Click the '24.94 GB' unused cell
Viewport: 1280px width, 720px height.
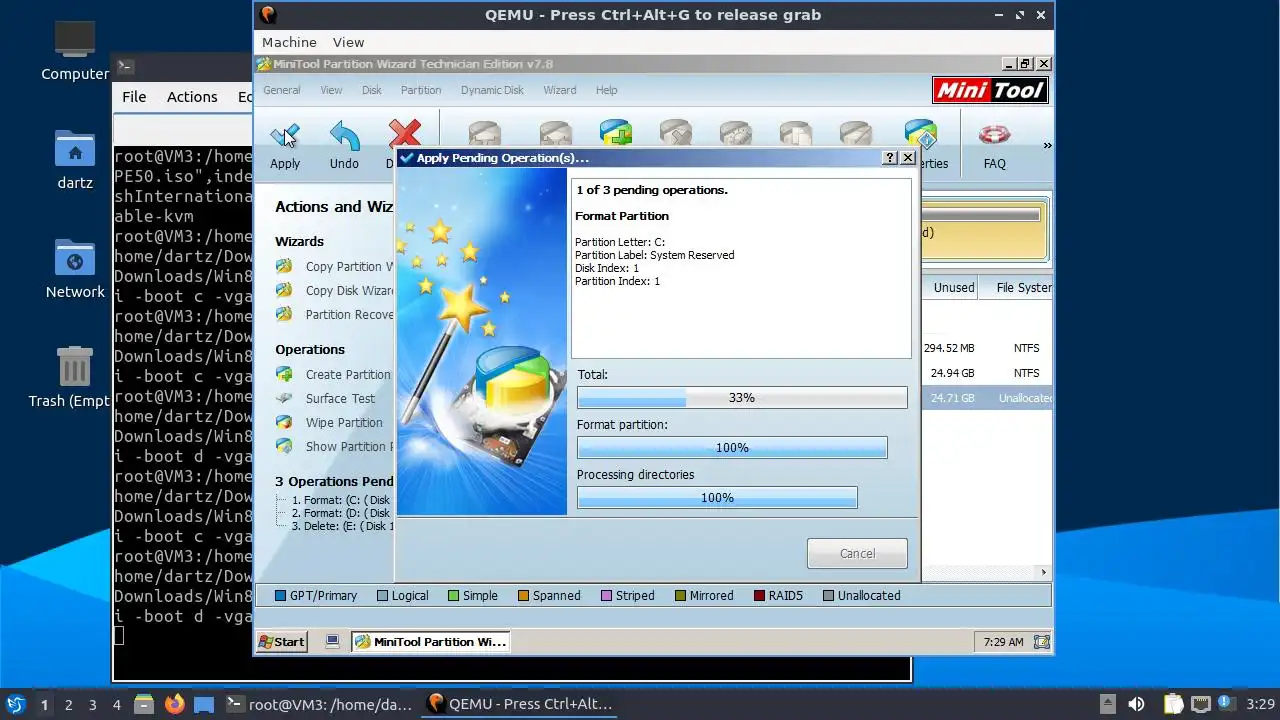(952, 373)
